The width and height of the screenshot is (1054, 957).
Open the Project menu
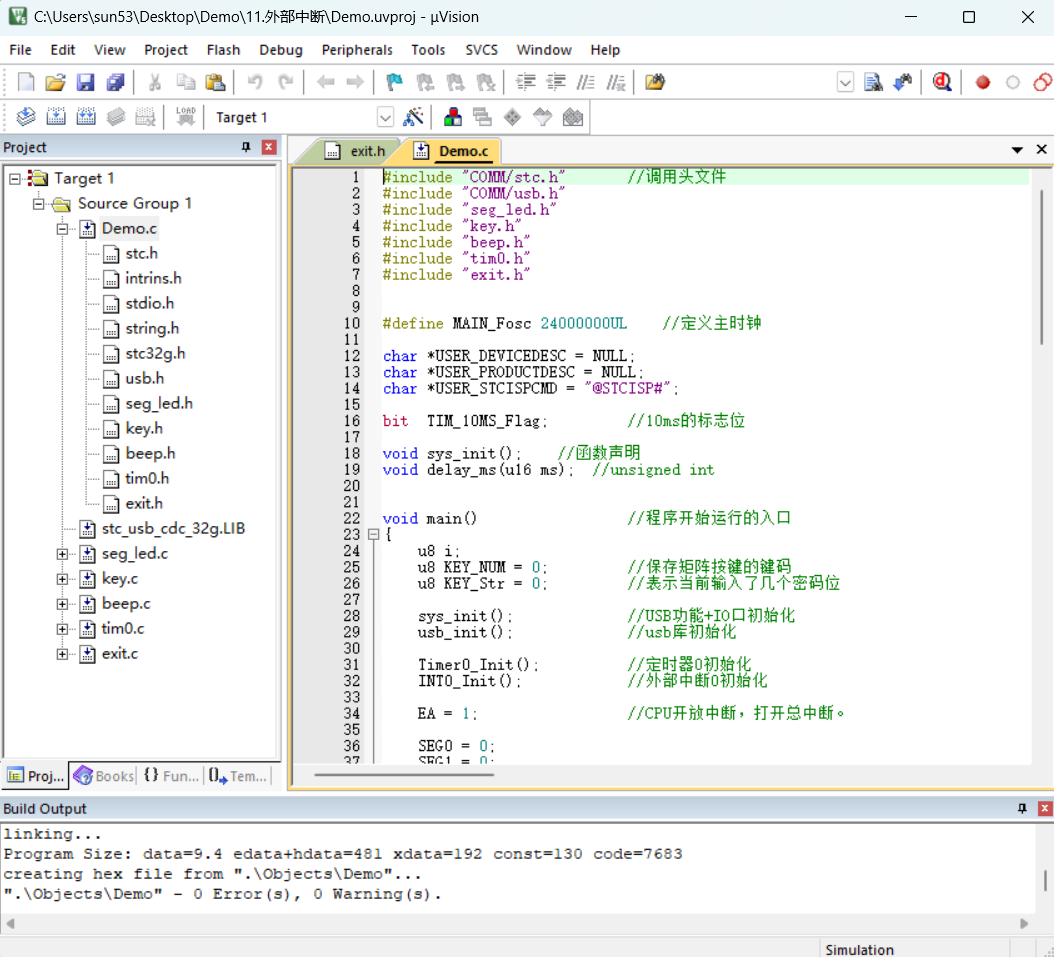(165, 50)
